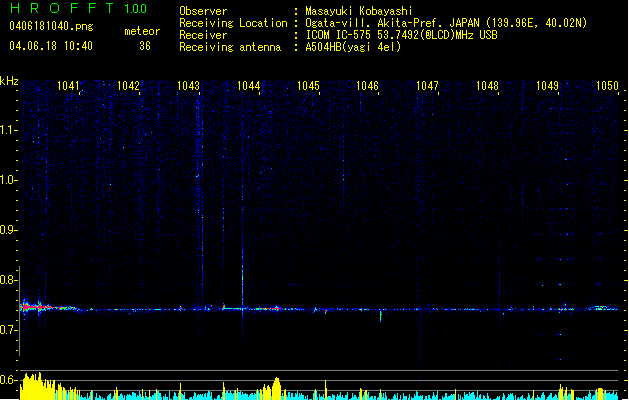Click the 1046 time axis marker
This screenshot has width=629, height=400.
click(367, 86)
